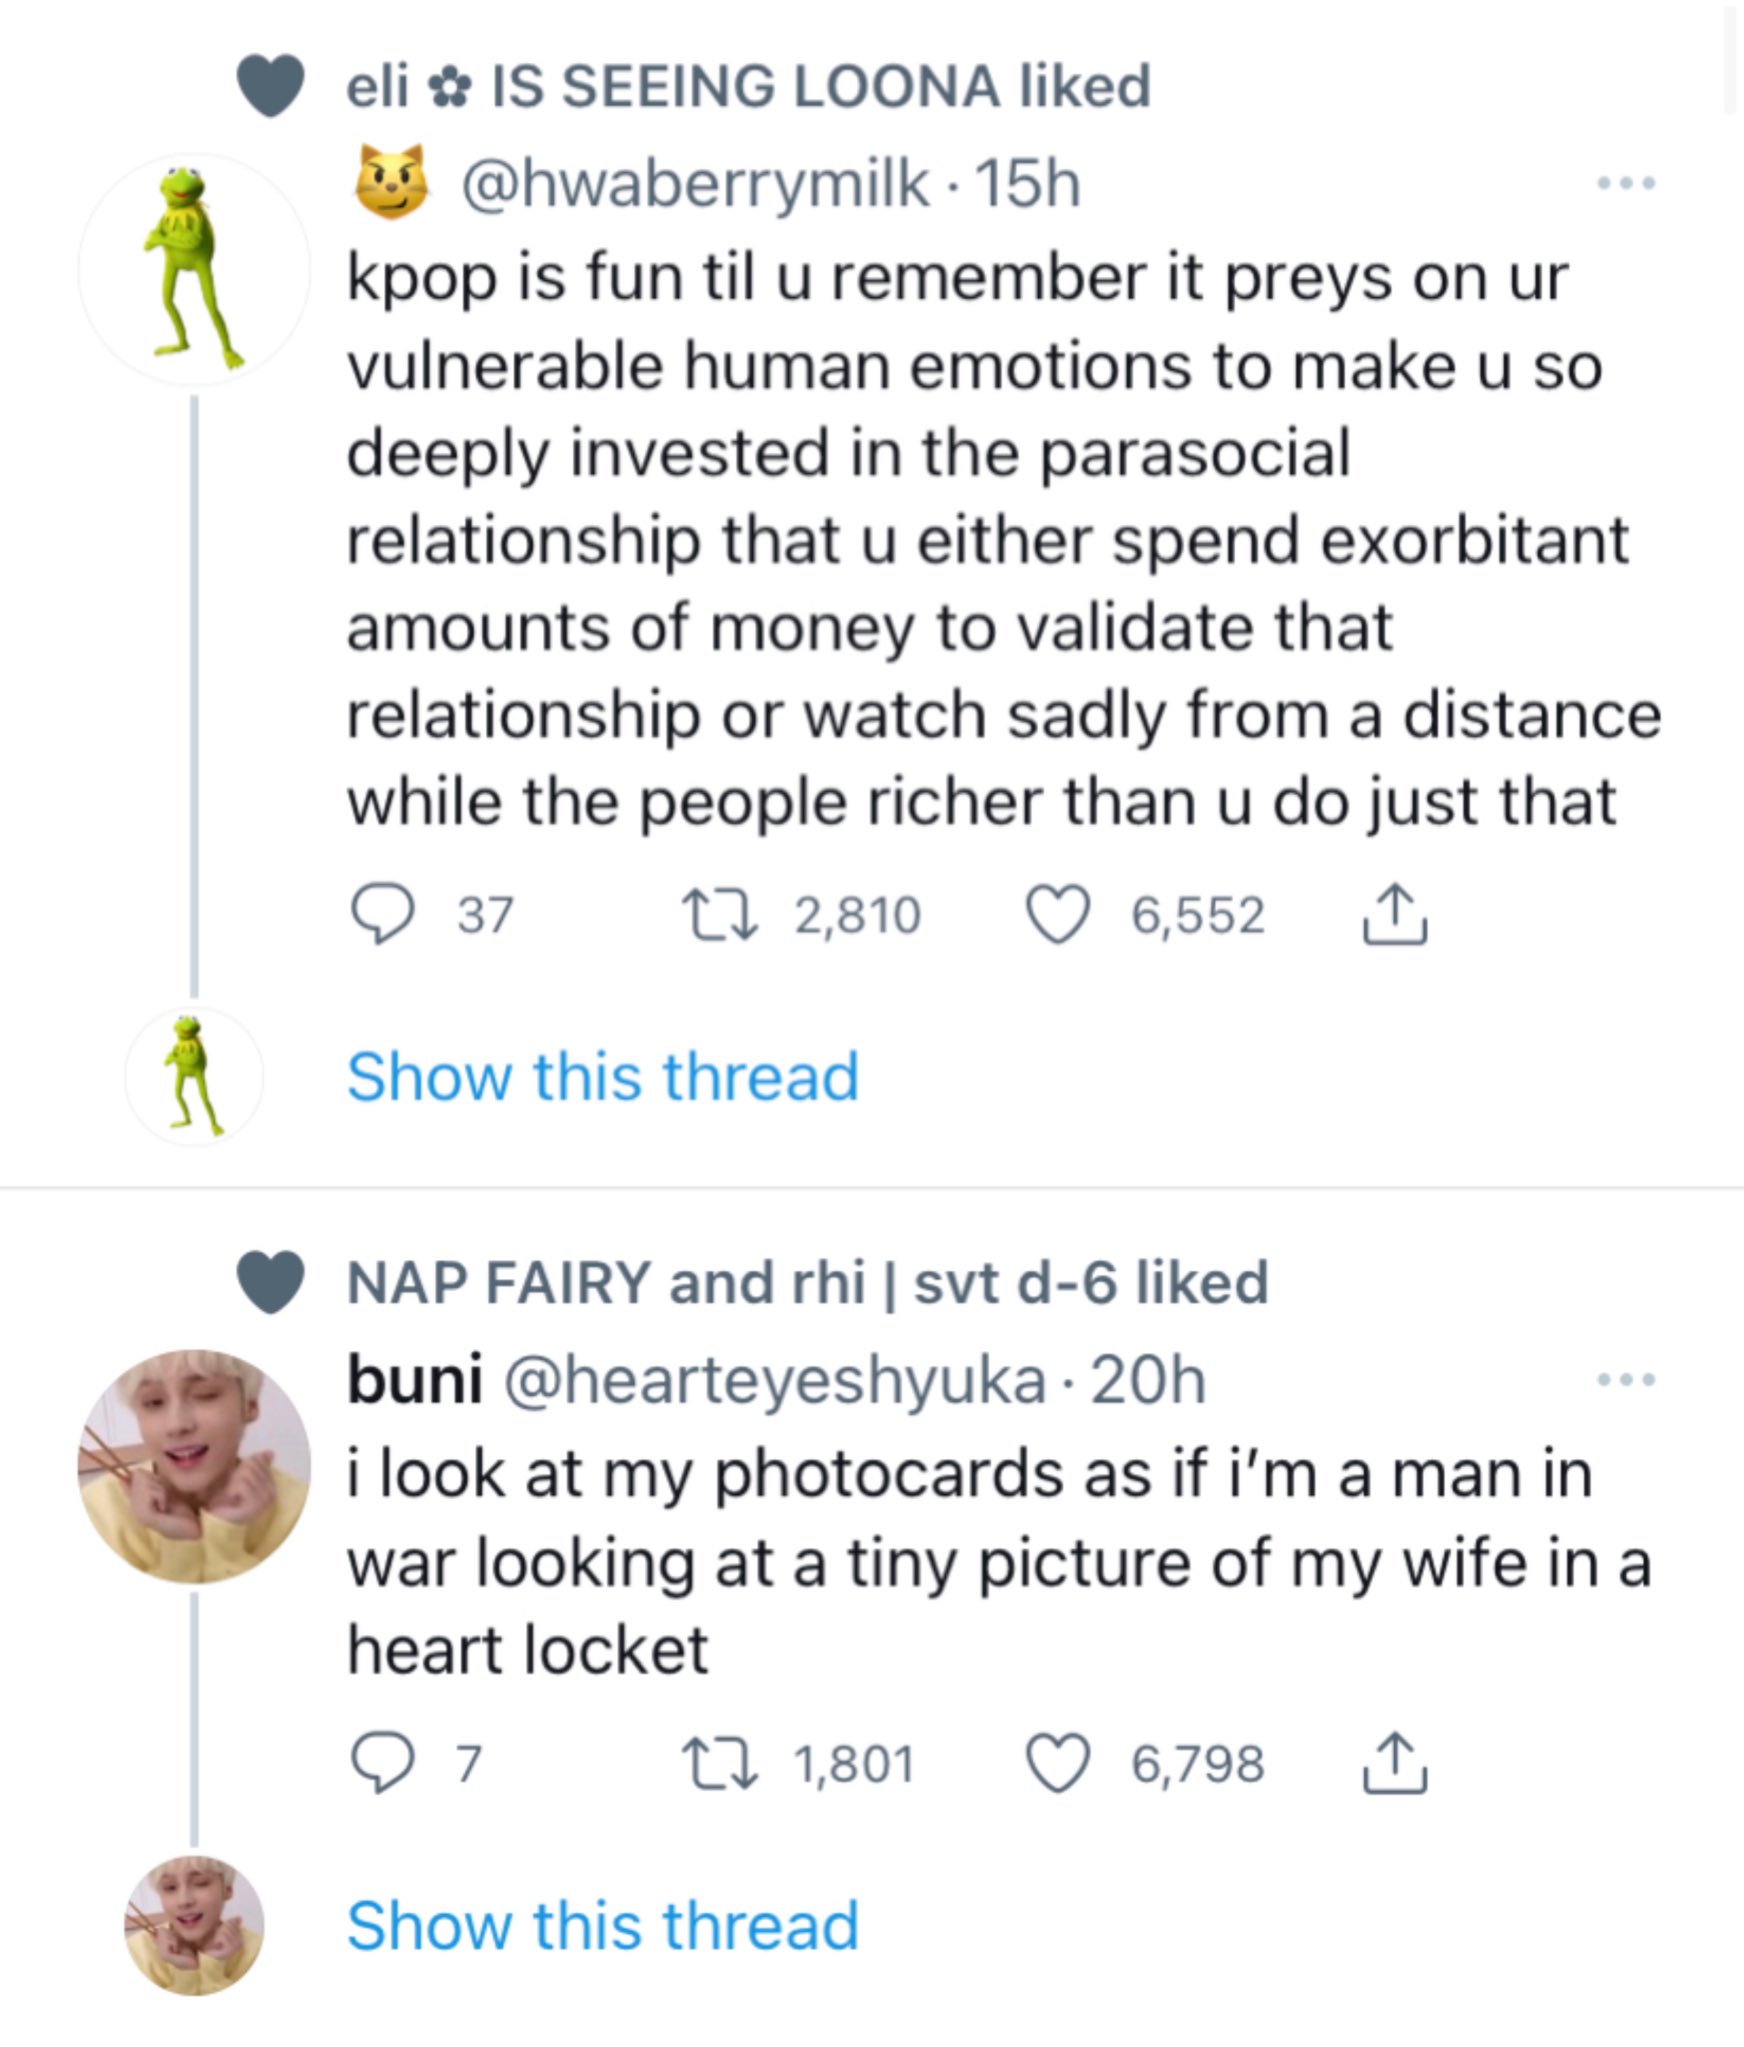Show buni's thread
Viewport: 1744px width, 2047px height.
click(603, 1925)
